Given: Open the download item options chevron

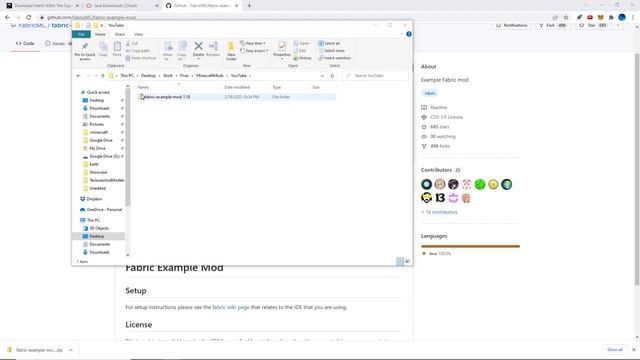Looking at the screenshot, I should [x=71, y=350].
